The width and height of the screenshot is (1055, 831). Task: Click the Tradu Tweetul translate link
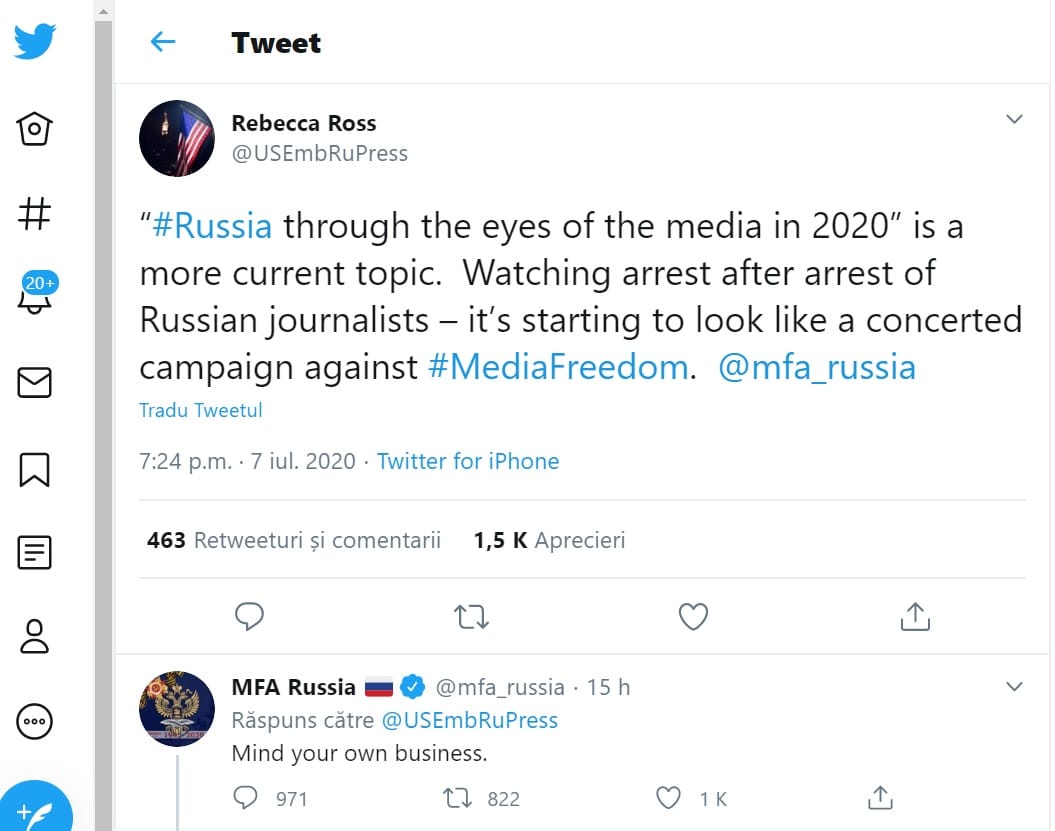coord(201,410)
